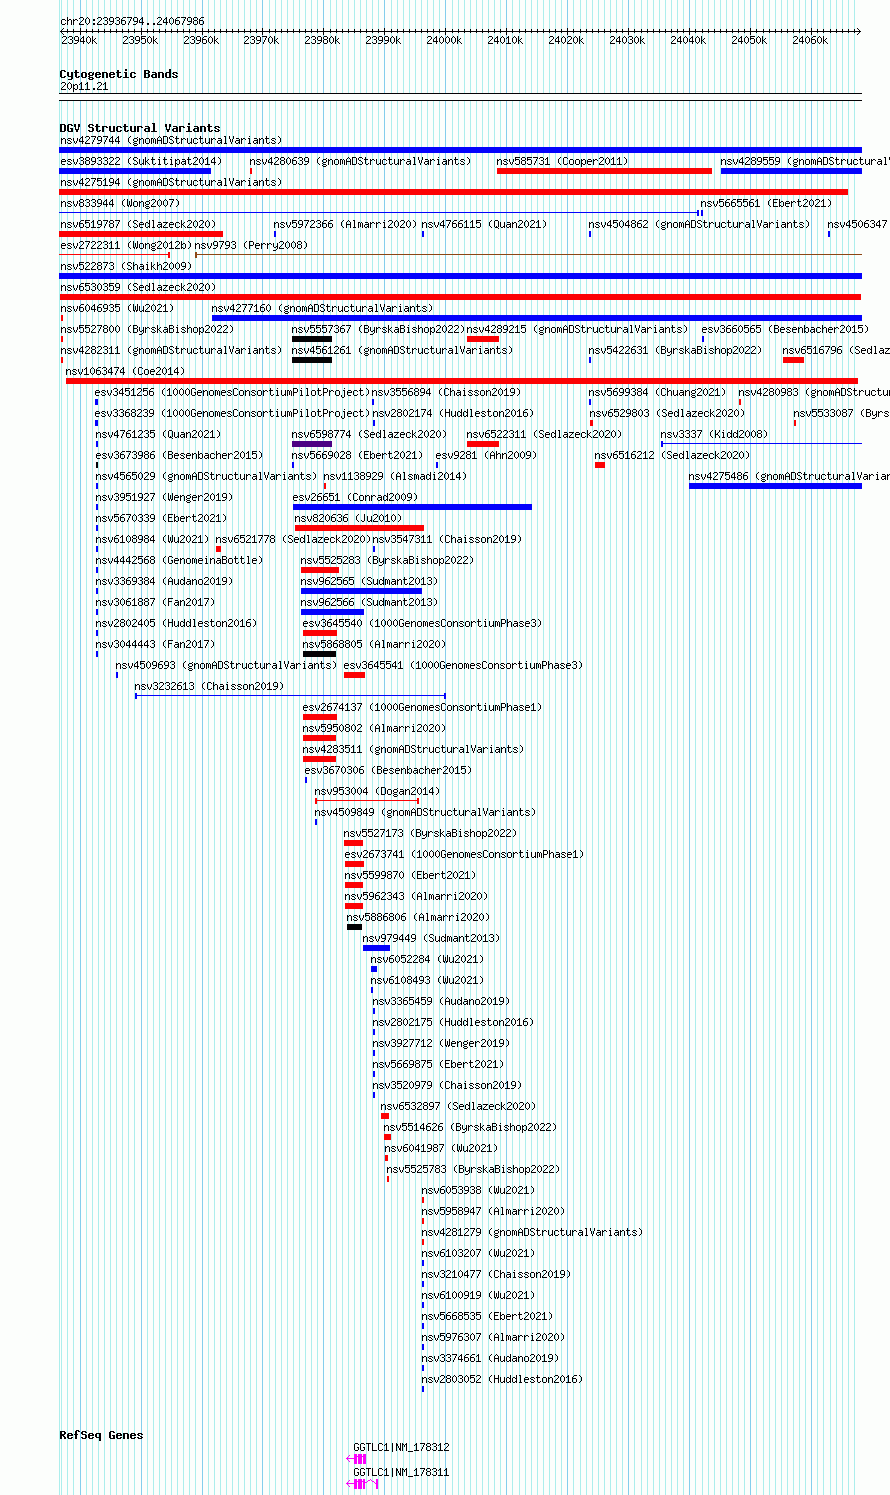Select nsv962566 (Sudmant2013) variant
890x1495 pixels.
(x=369, y=602)
